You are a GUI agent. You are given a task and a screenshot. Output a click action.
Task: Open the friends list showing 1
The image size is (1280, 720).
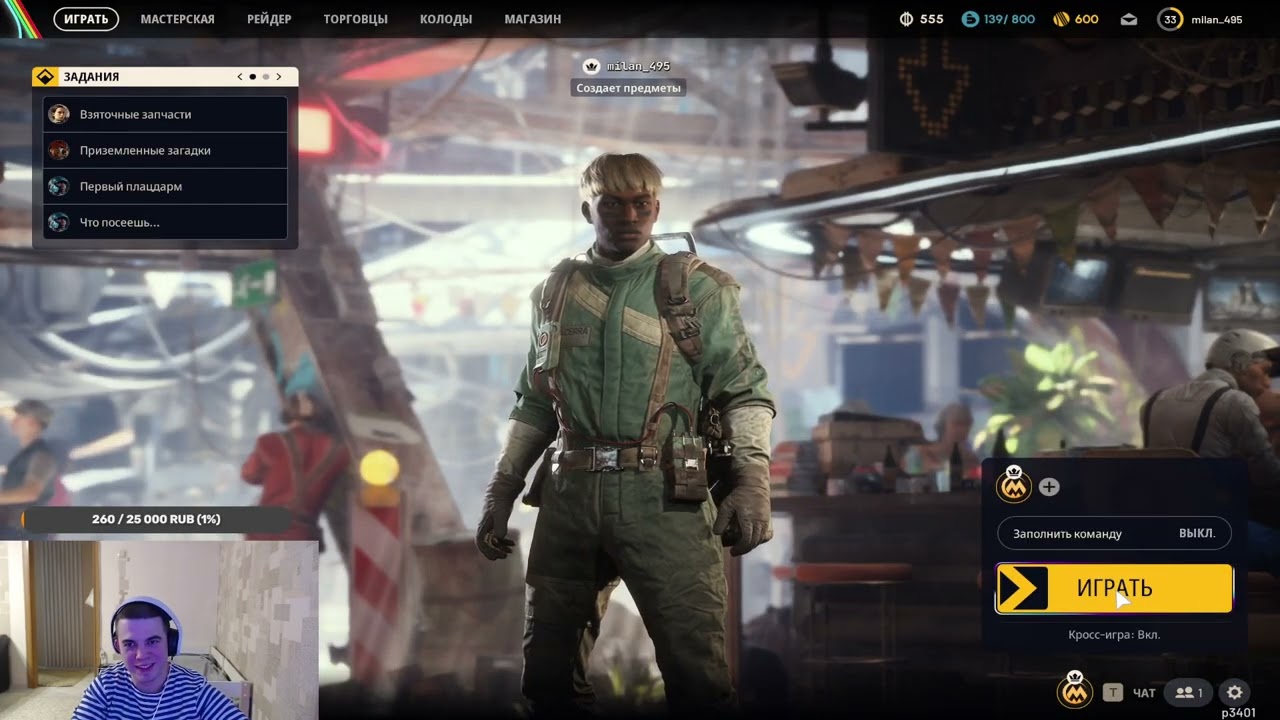(x=1188, y=692)
